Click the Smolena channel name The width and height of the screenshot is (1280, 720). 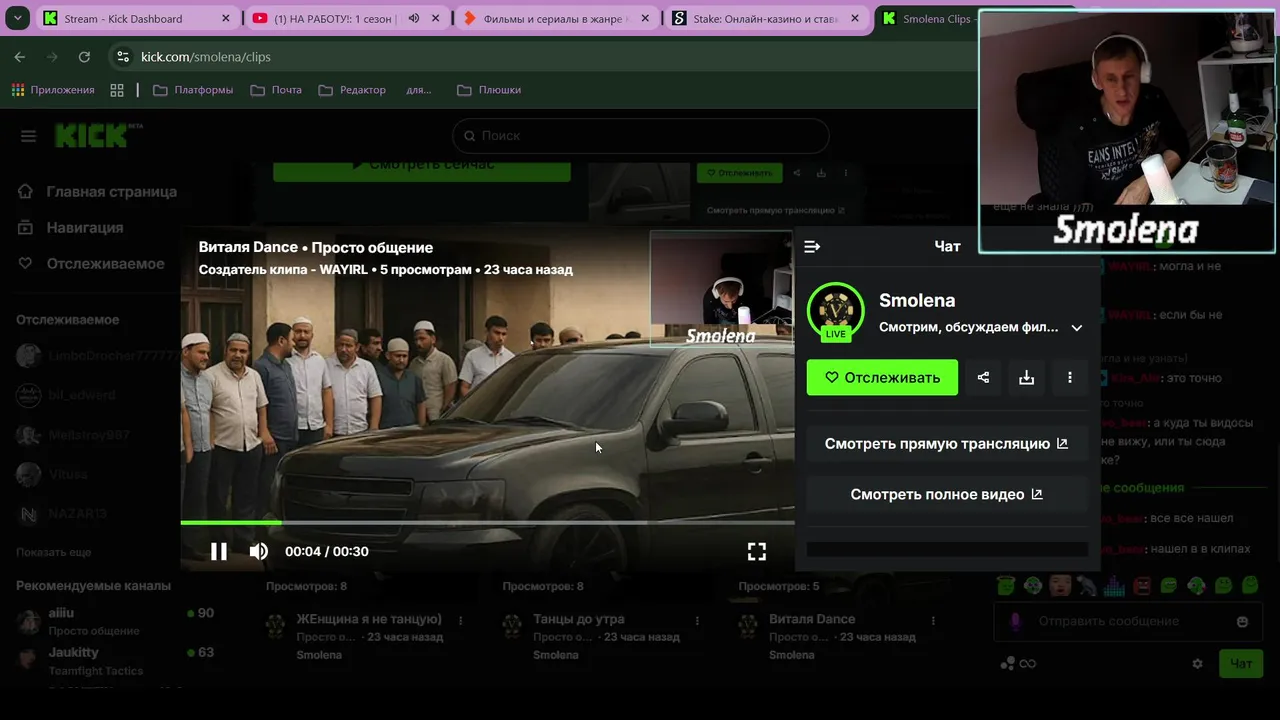(917, 300)
